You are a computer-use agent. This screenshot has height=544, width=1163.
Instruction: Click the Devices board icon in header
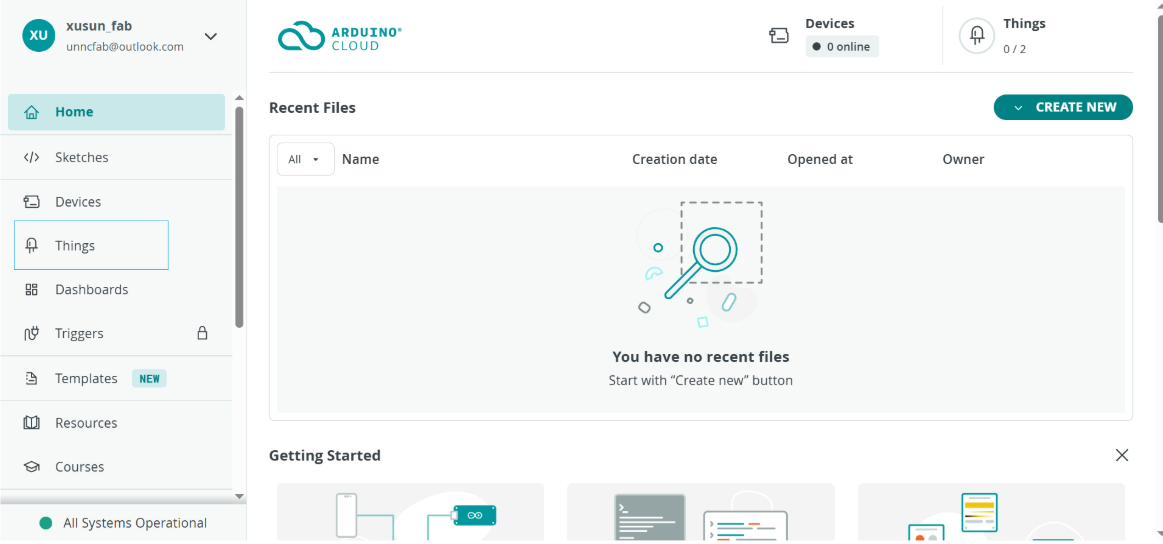coord(779,36)
